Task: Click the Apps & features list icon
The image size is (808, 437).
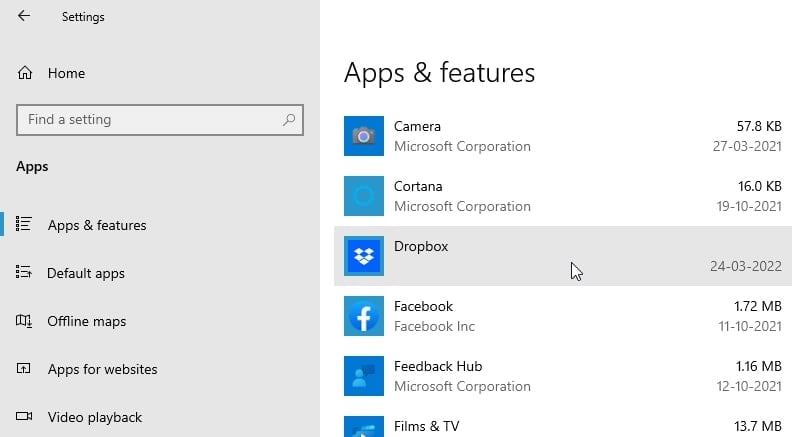Action: [x=24, y=224]
